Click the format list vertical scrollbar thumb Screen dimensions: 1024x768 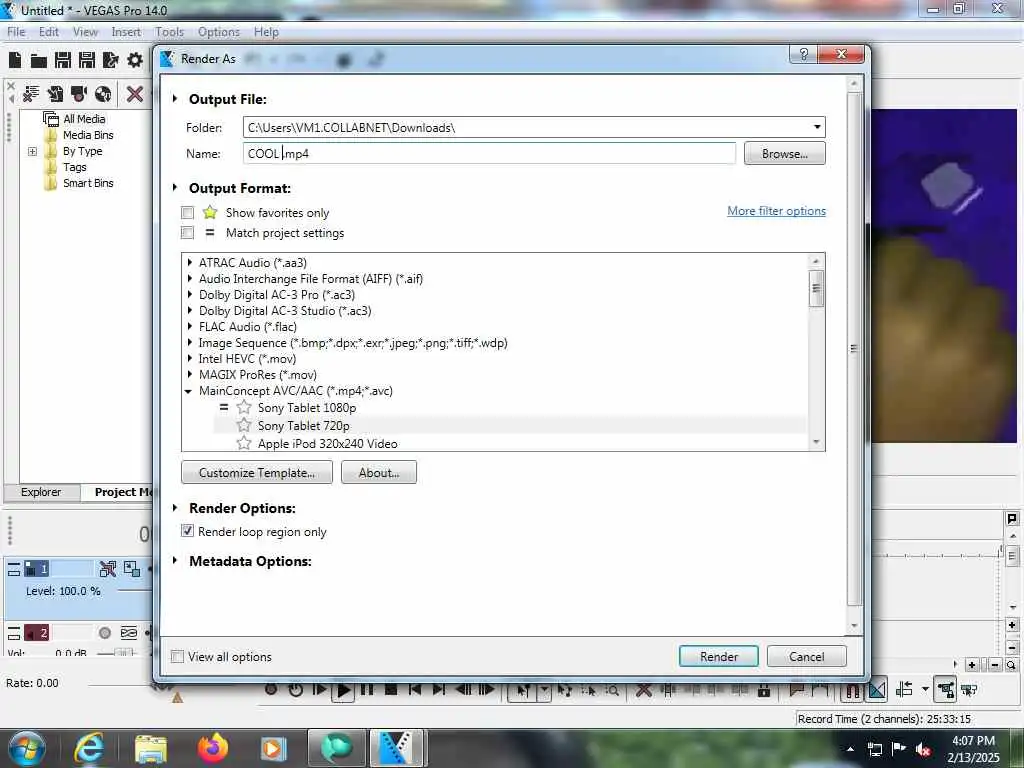(816, 288)
